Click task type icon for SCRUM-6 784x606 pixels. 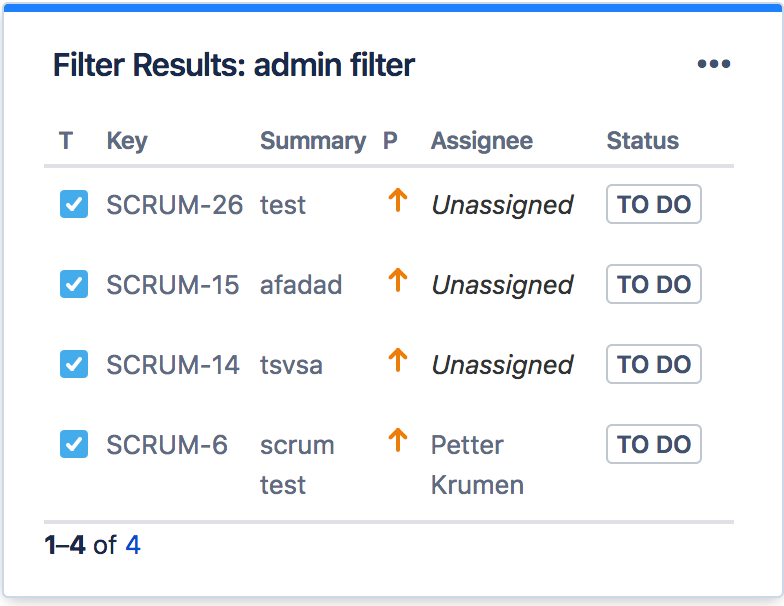pos(74,444)
